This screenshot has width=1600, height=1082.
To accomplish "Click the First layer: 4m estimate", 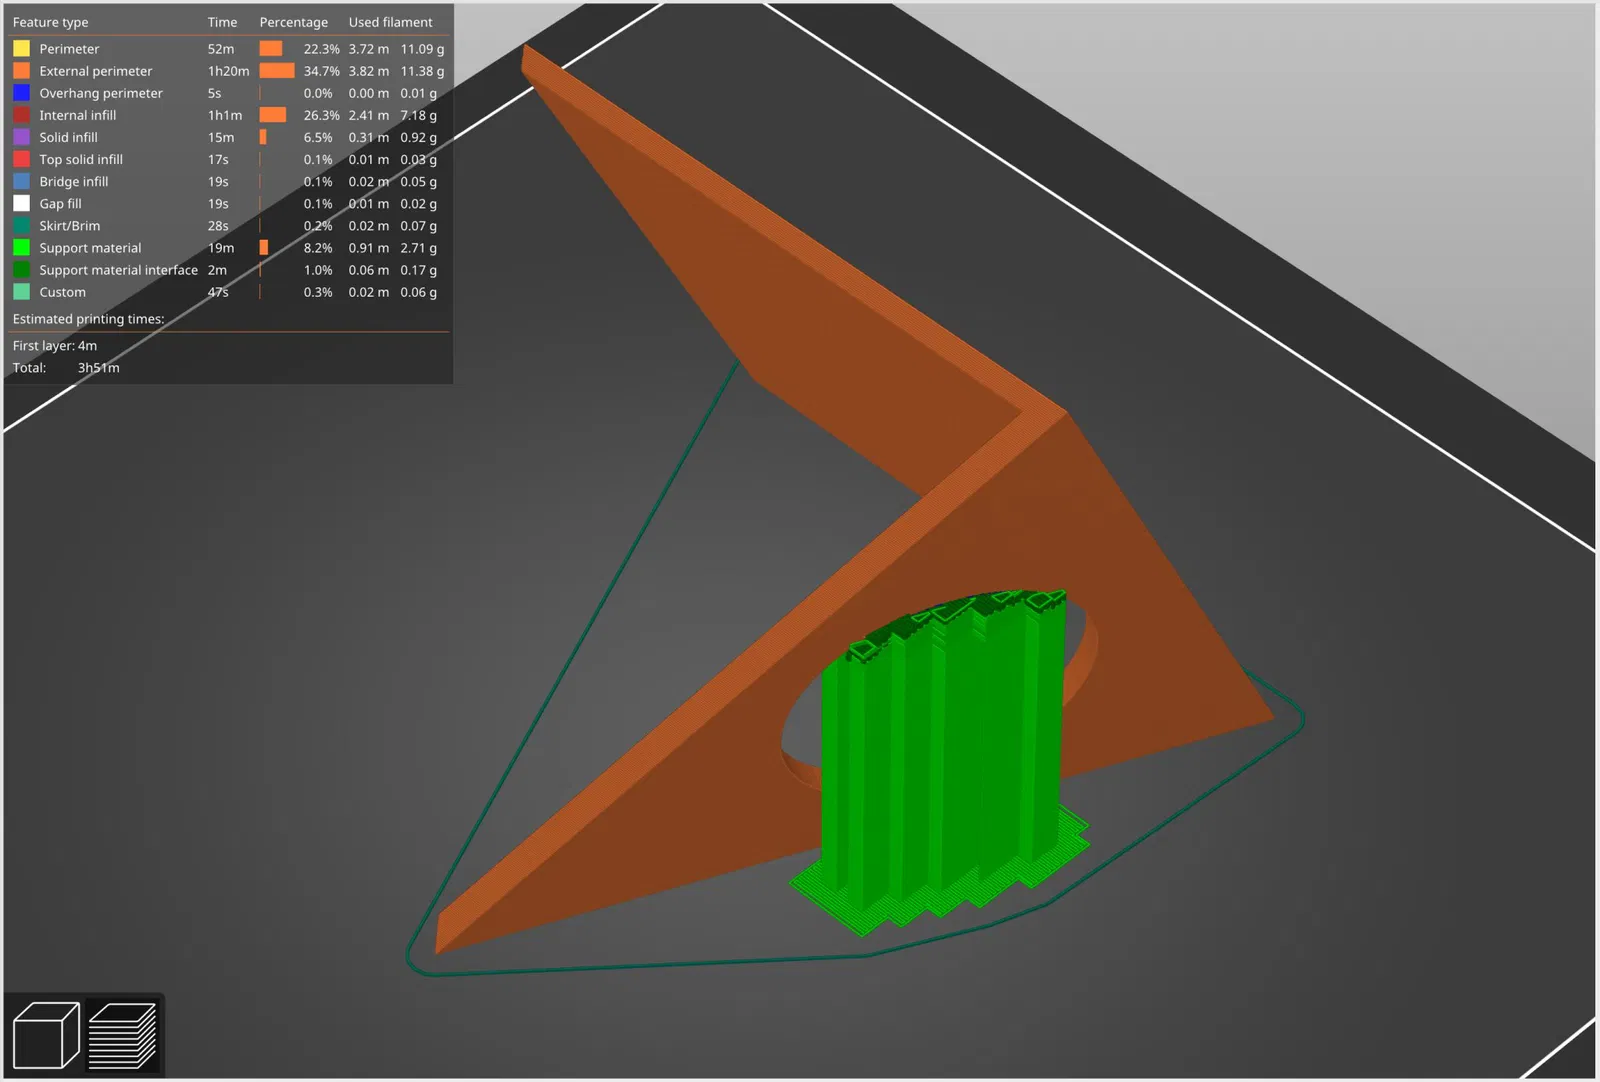I will pos(55,346).
